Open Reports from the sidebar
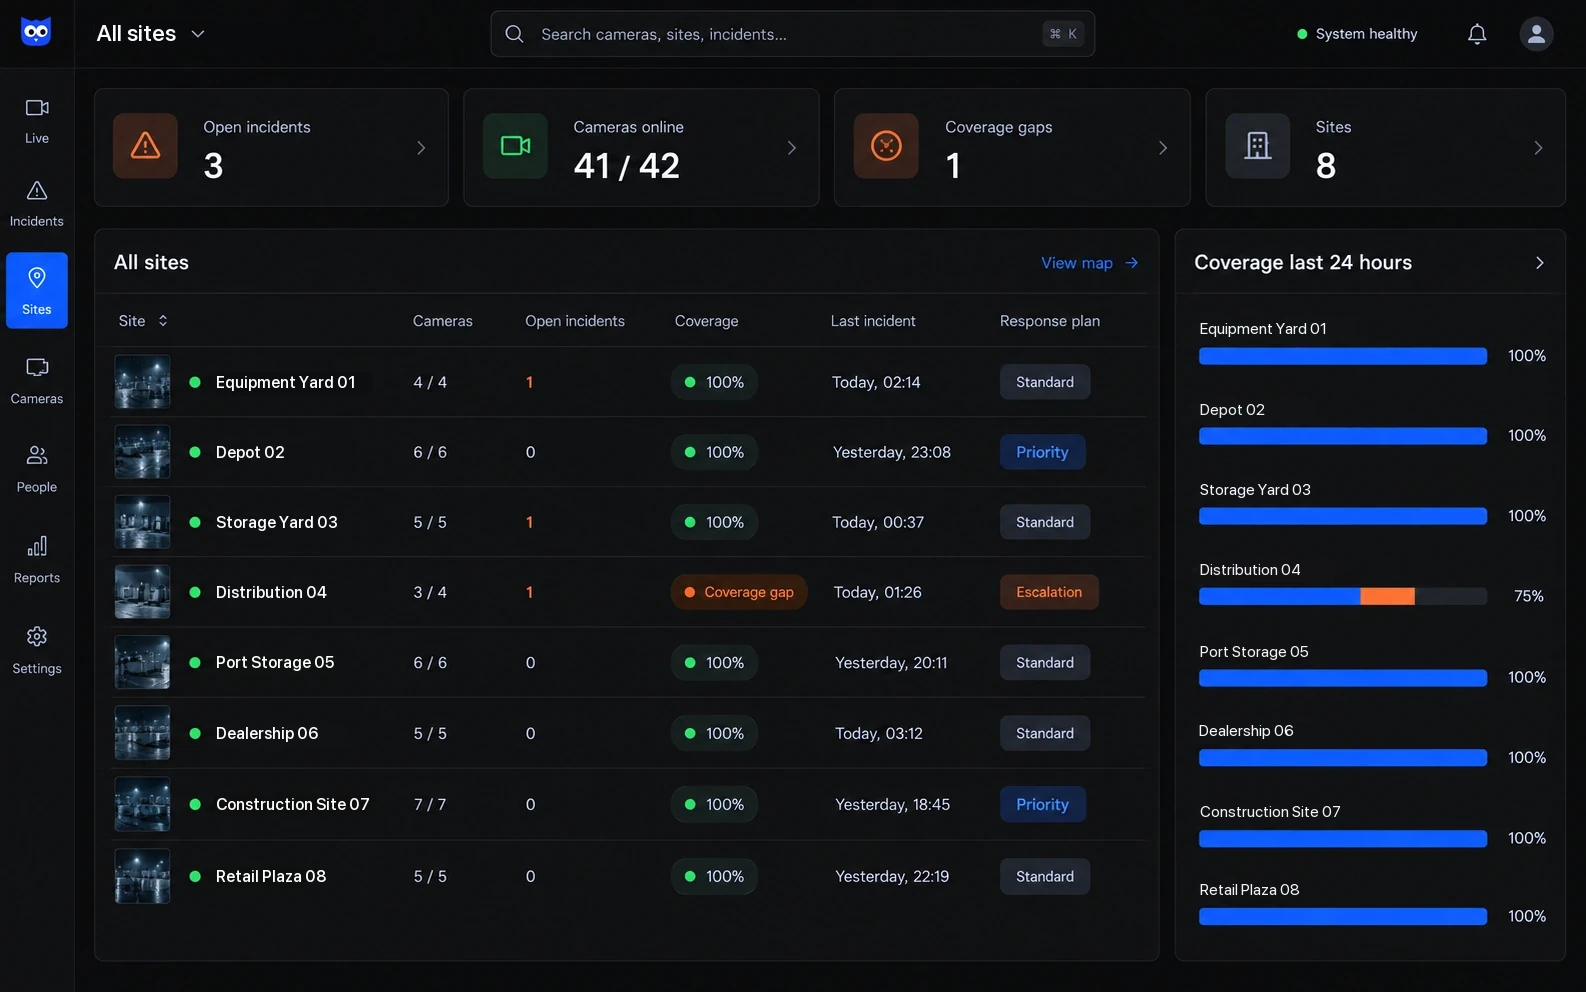The height and width of the screenshot is (992, 1586). [37, 560]
